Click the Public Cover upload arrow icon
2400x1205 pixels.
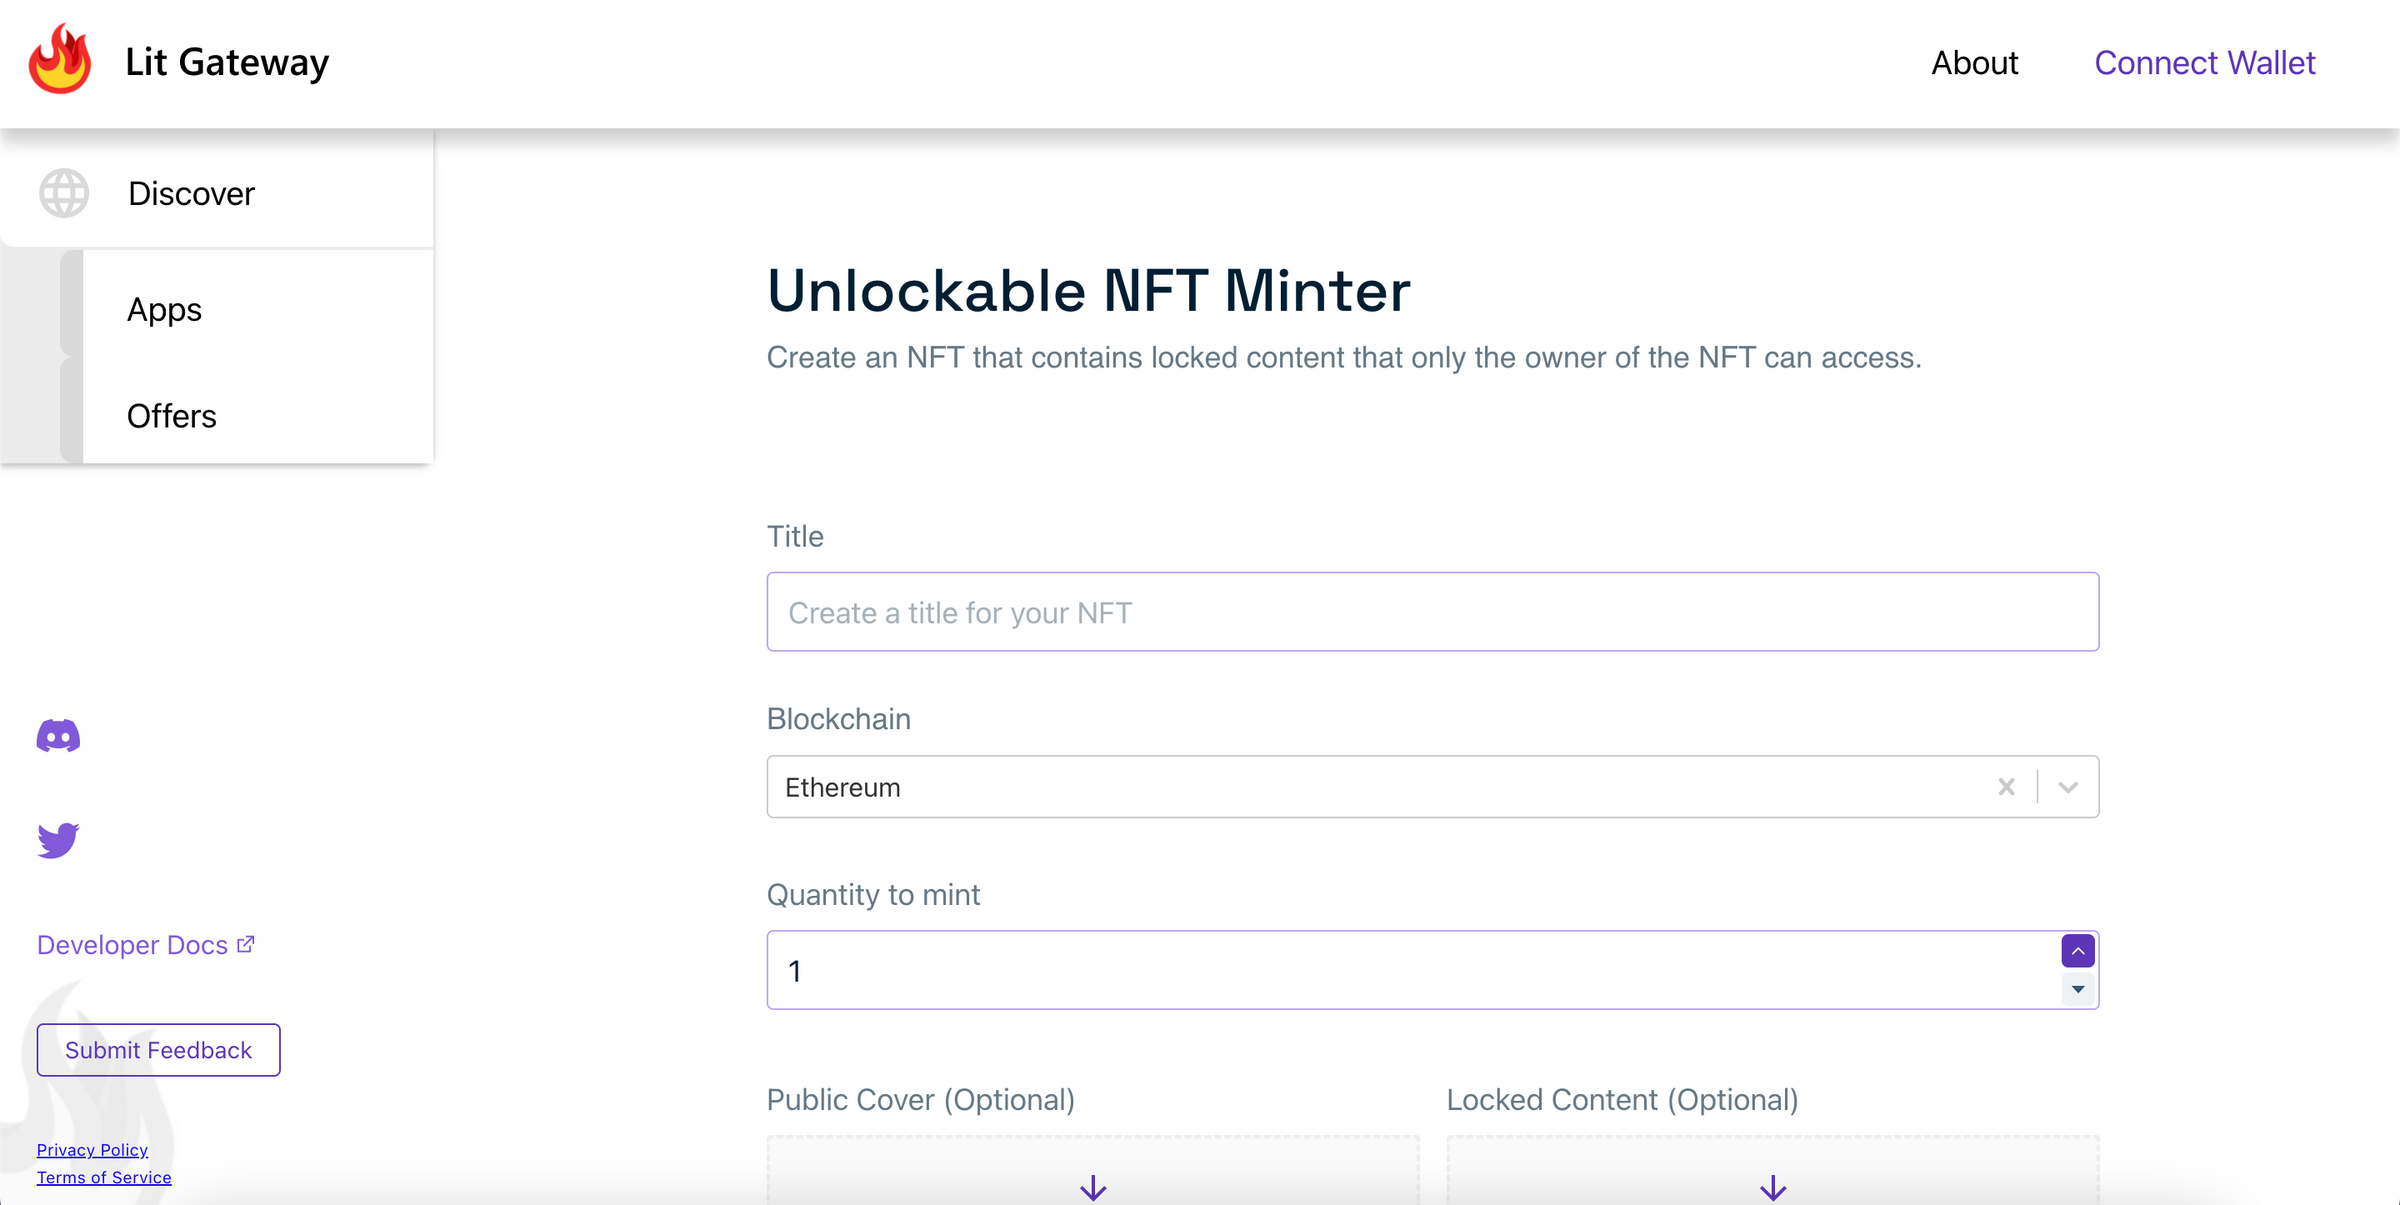[x=1092, y=1188]
